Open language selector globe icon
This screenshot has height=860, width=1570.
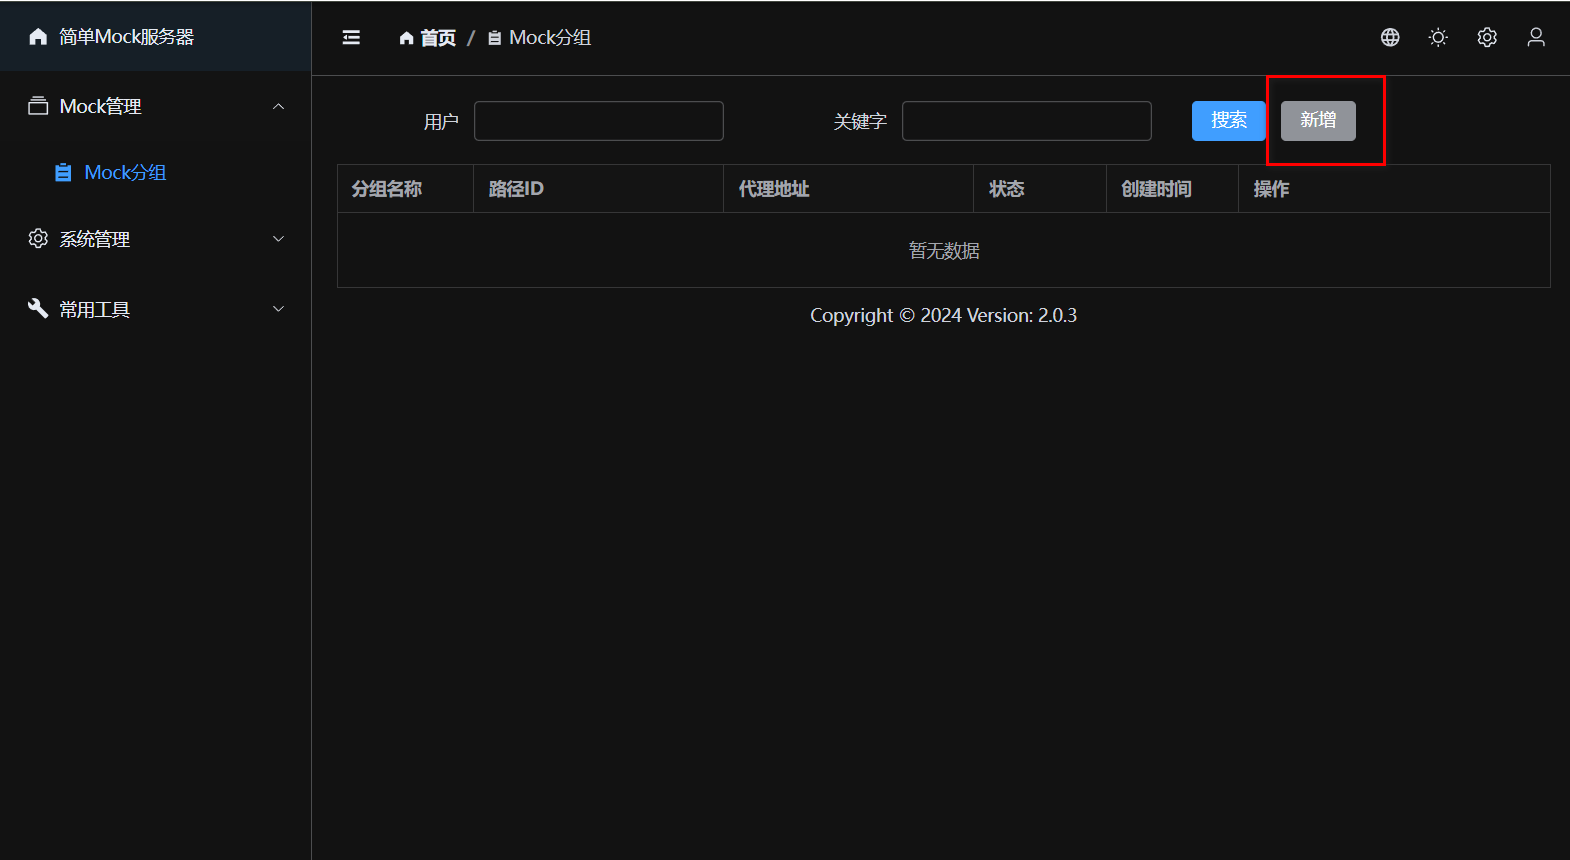1390,37
